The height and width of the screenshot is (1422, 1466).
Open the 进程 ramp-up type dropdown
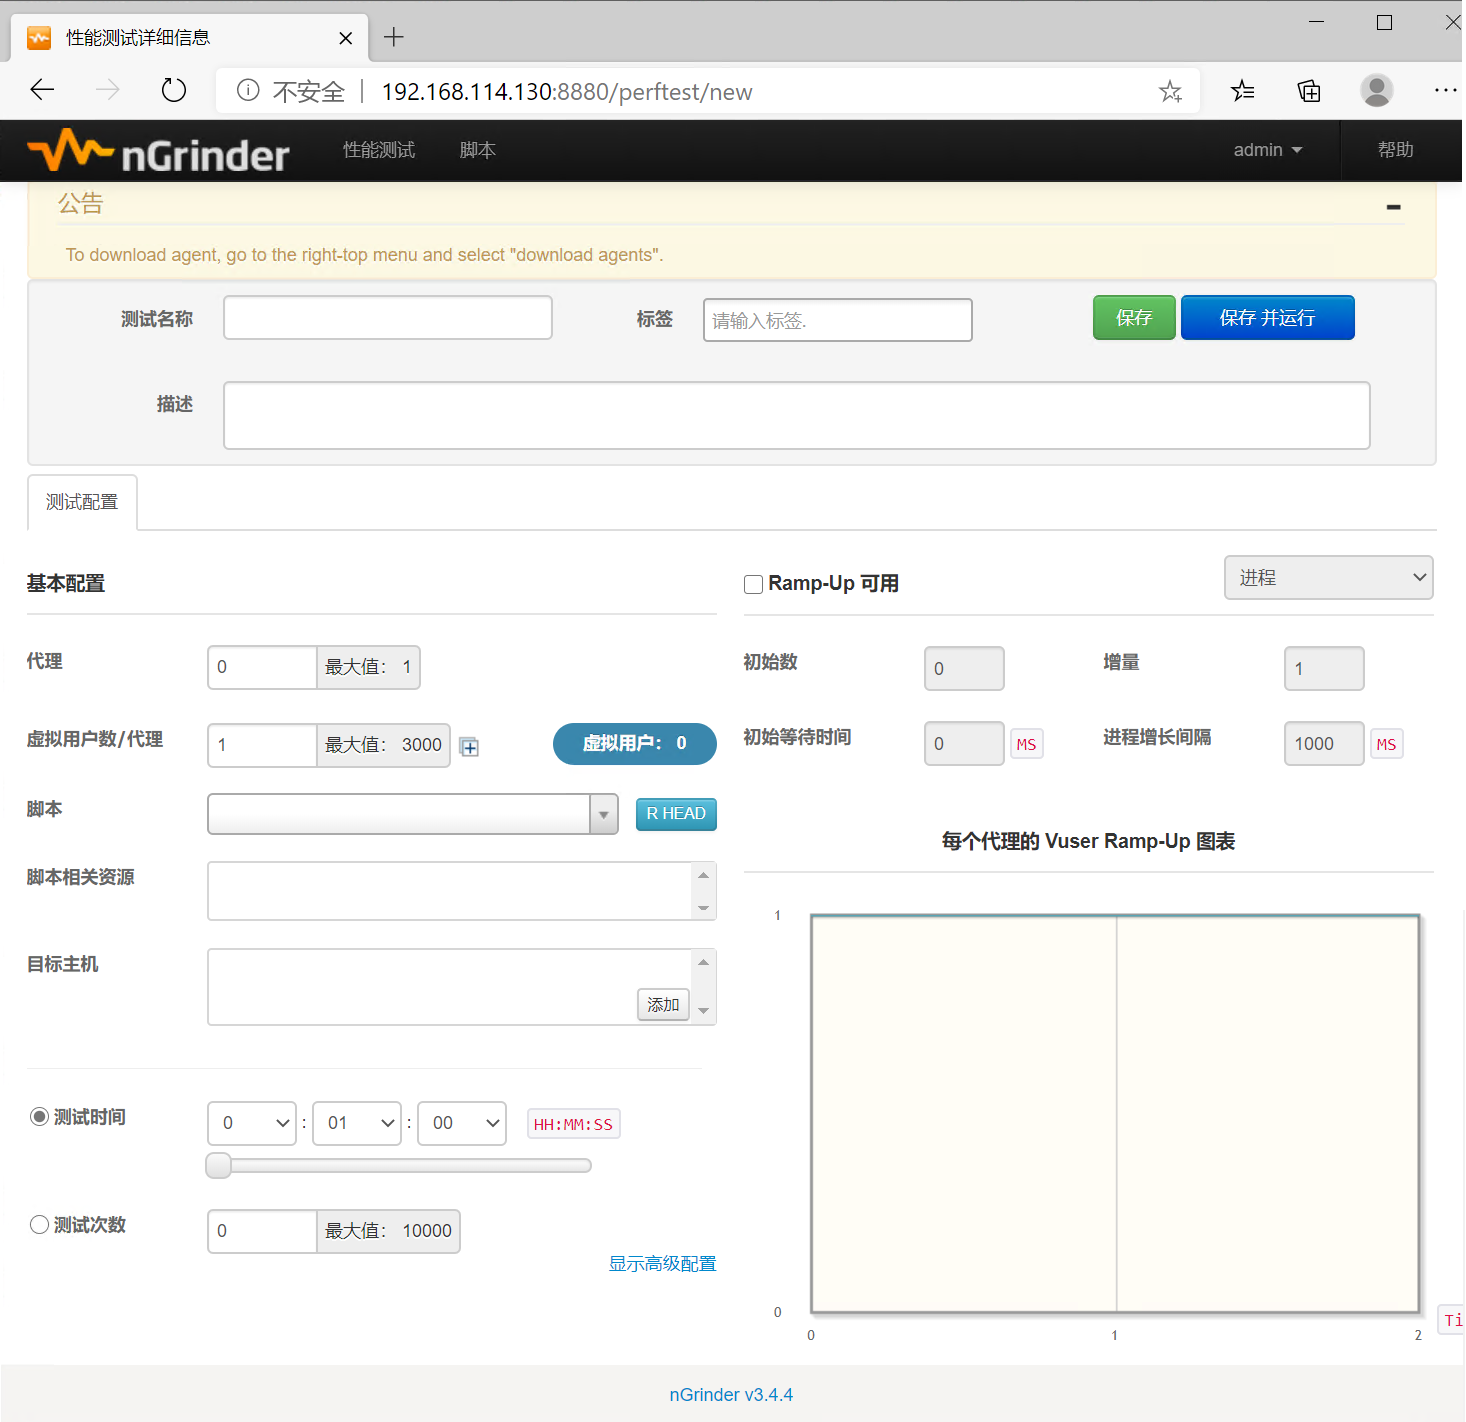click(1328, 578)
